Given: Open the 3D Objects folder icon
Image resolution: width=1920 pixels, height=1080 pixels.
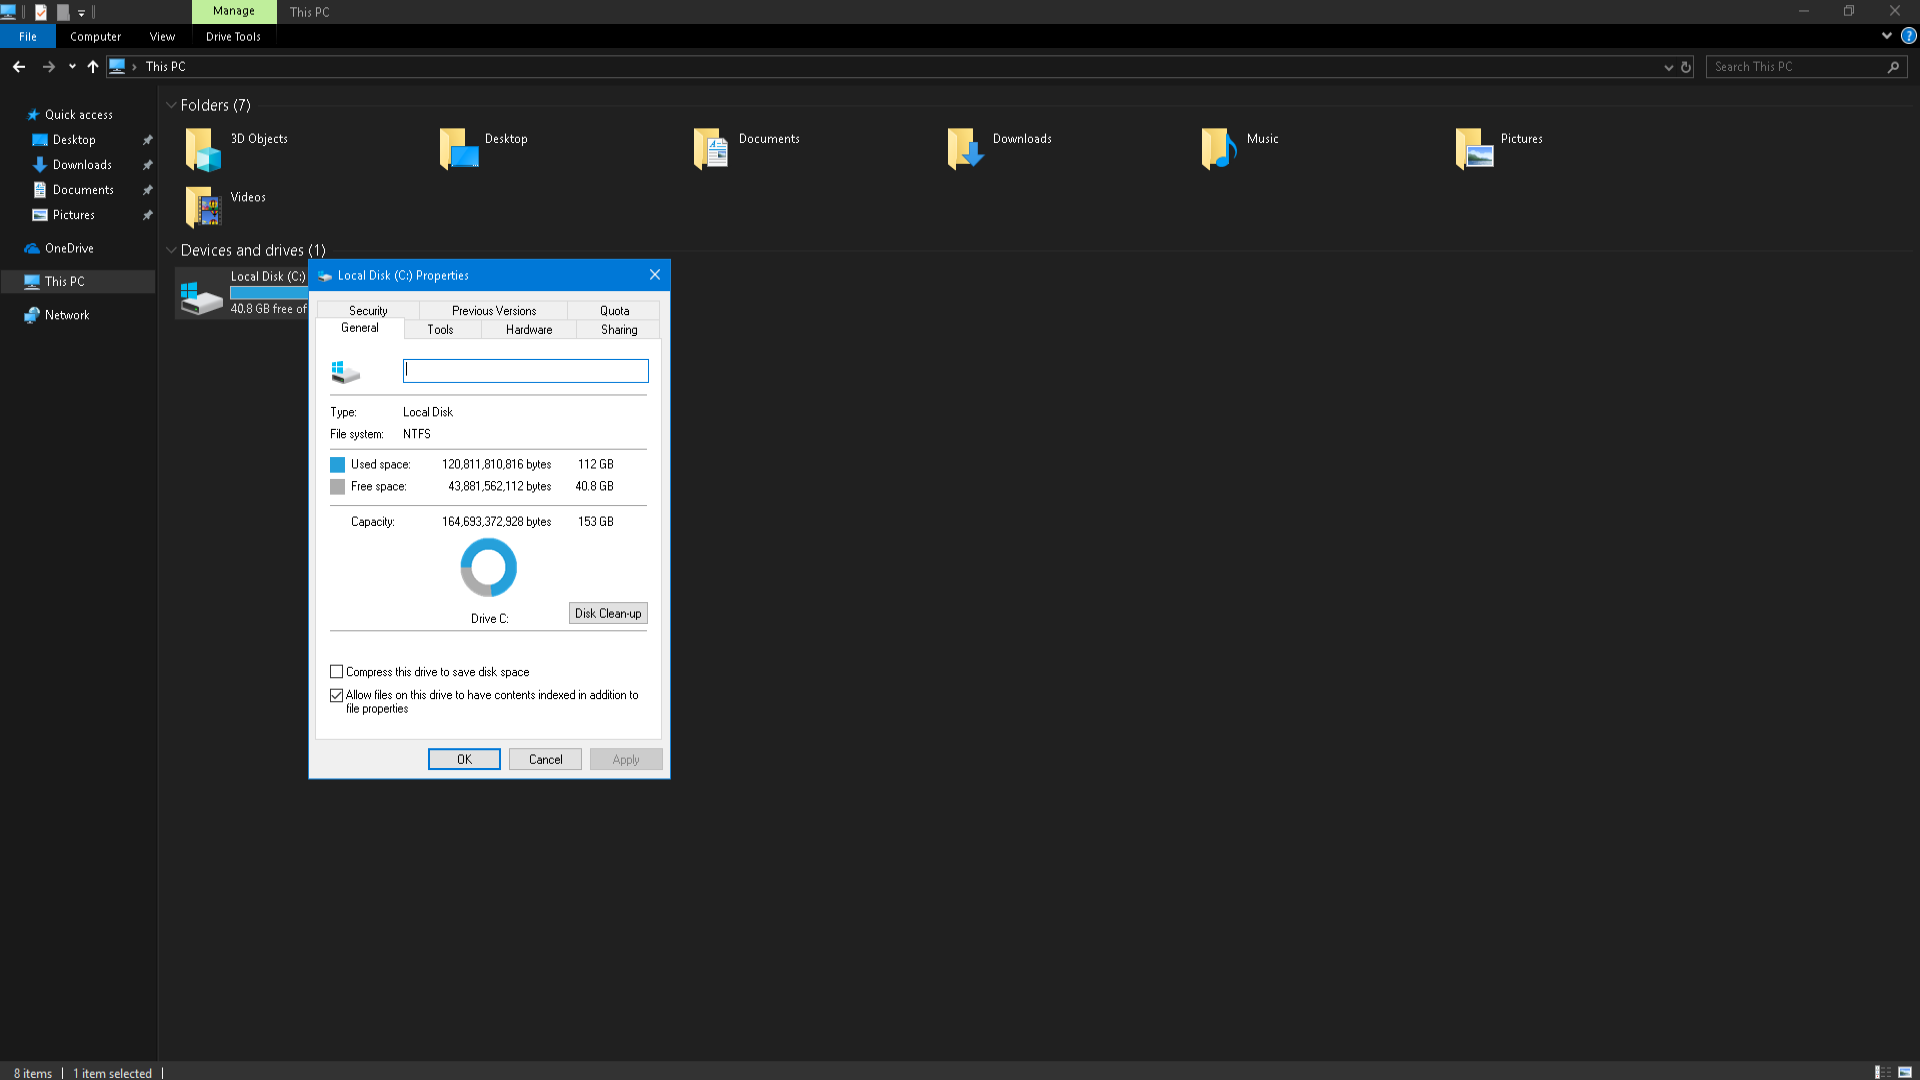Looking at the screenshot, I should click(203, 149).
